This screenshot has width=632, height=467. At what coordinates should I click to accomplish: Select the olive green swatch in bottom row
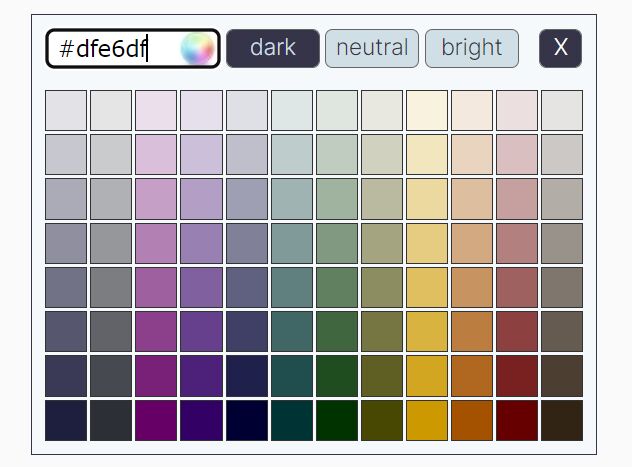click(x=382, y=420)
